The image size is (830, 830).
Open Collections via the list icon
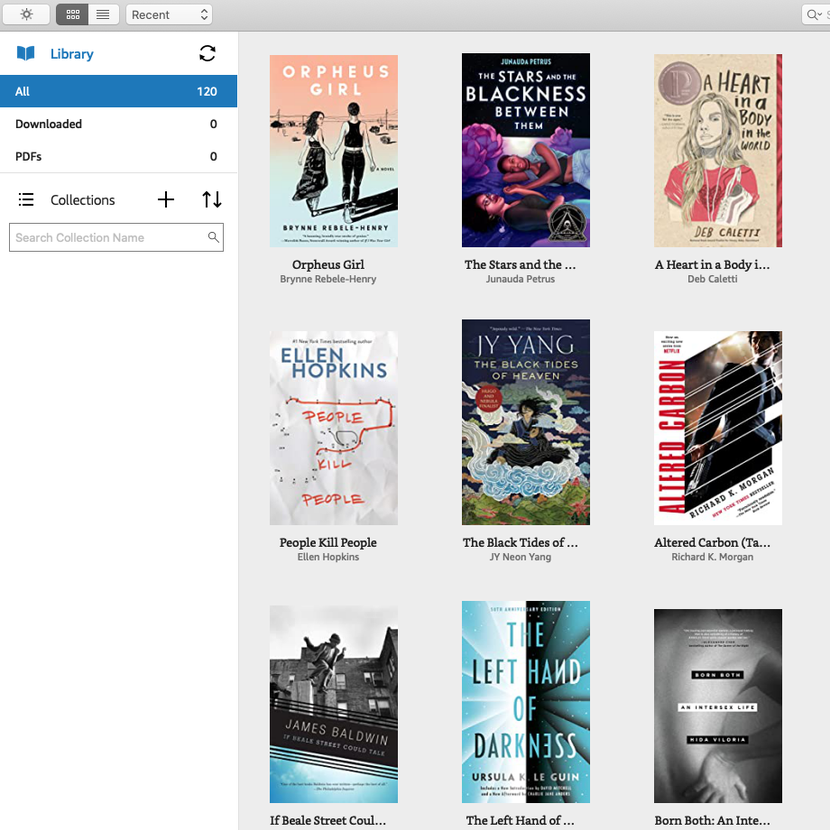tap(26, 200)
